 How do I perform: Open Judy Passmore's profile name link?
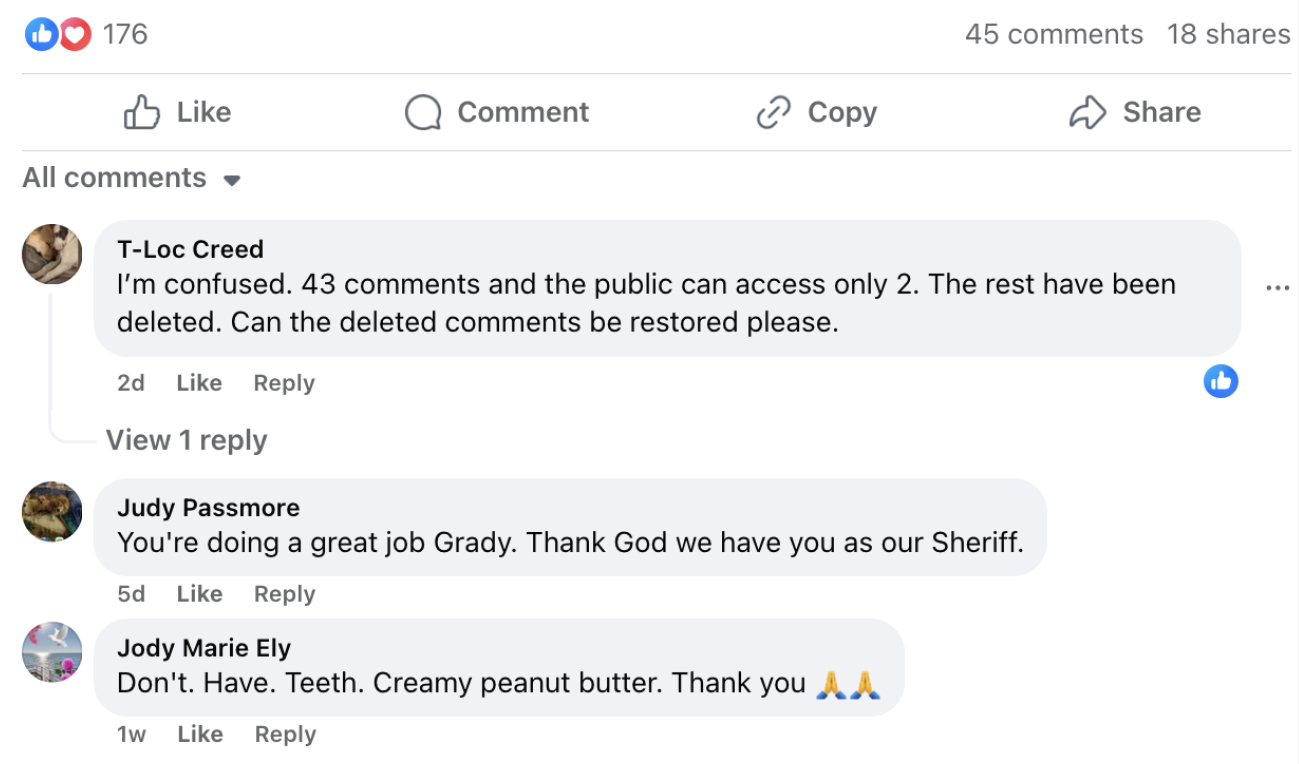(x=208, y=508)
